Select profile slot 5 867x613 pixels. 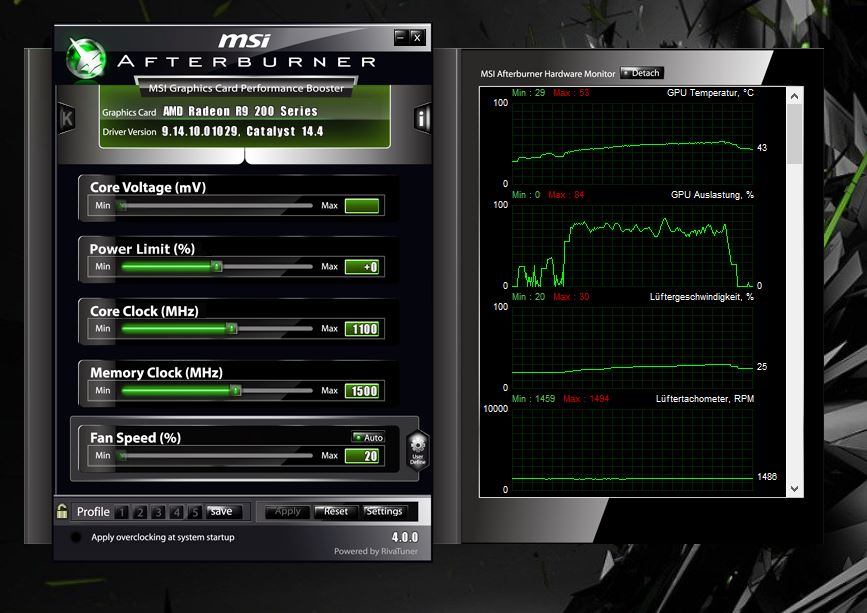coord(194,512)
